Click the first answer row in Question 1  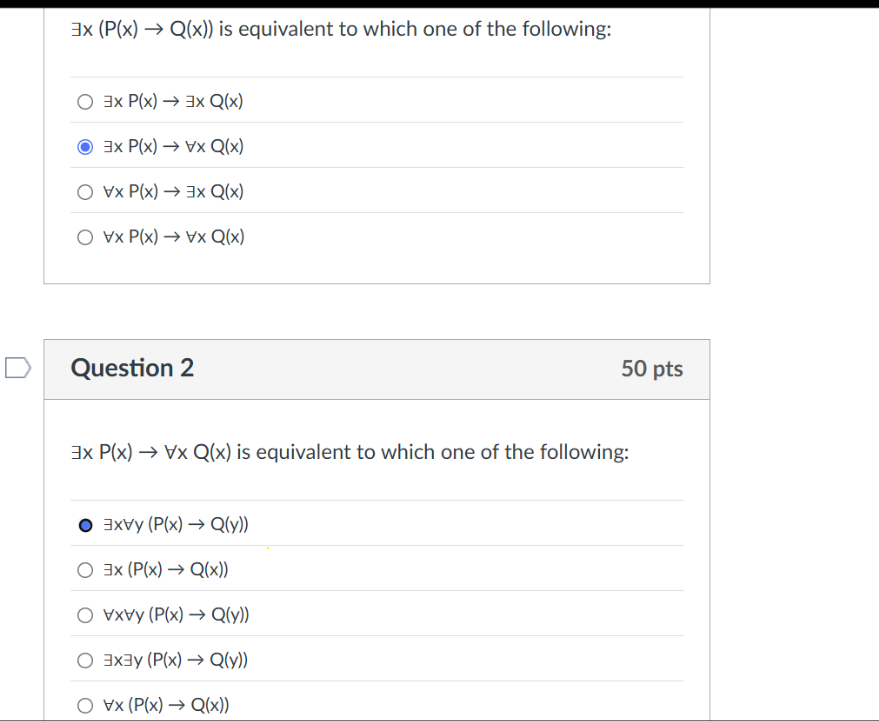pyautogui.click(x=172, y=101)
